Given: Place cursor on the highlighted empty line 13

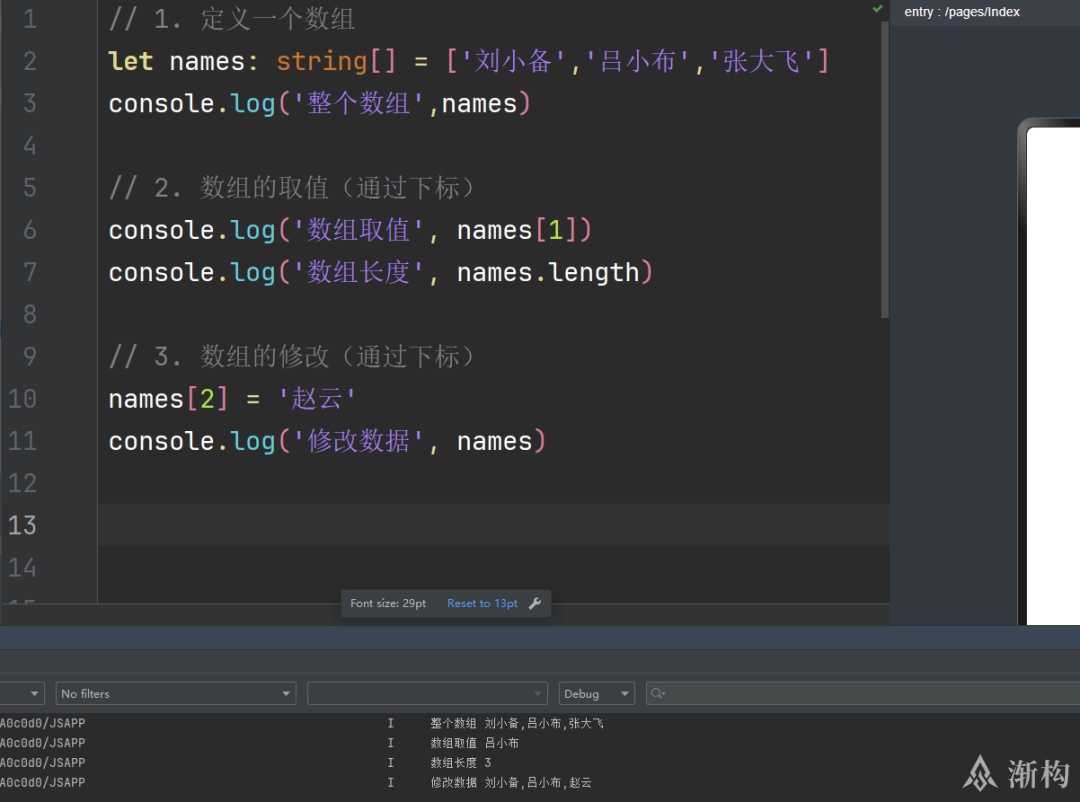Looking at the screenshot, I should (493, 525).
